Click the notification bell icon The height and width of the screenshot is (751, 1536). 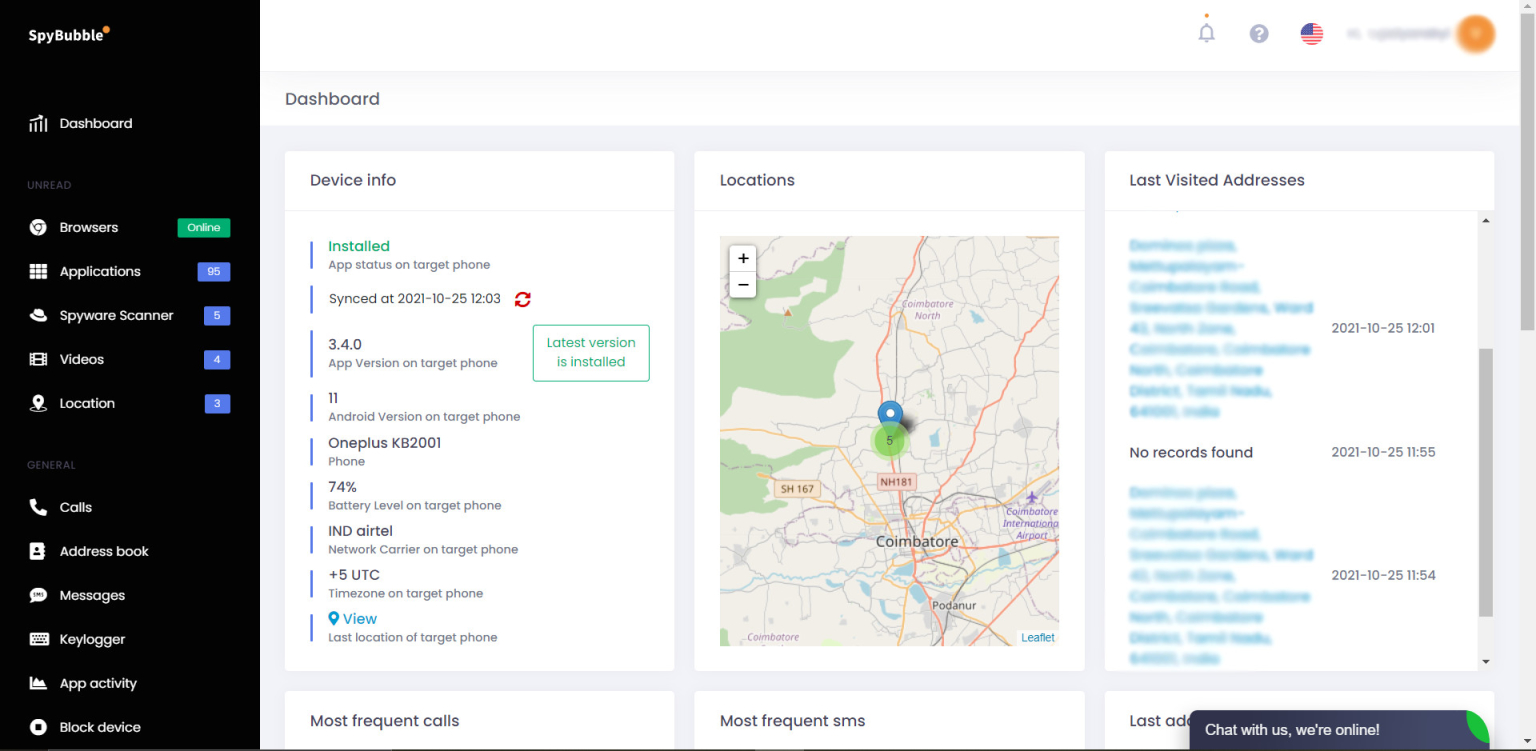[x=1206, y=32]
